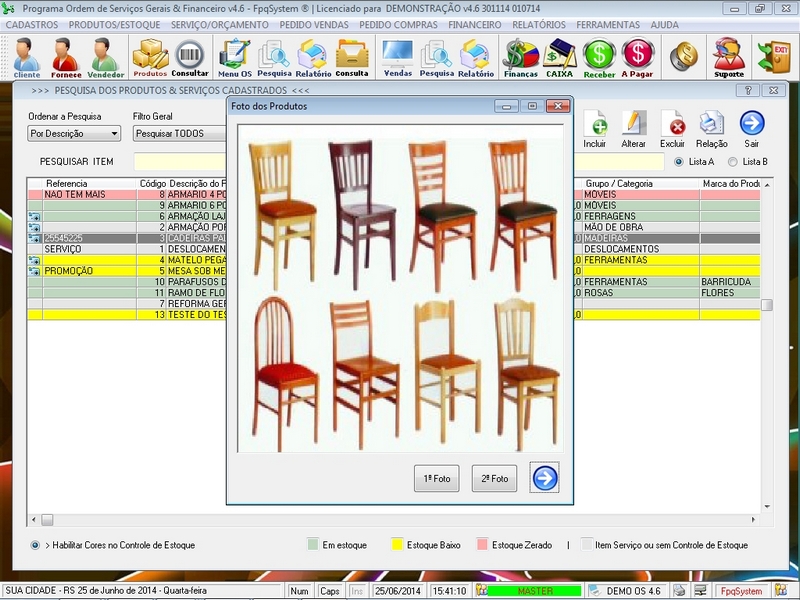
Task: Click the blue next arrow in Foto dos Produtos
Action: pyautogui.click(x=545, y=478)
